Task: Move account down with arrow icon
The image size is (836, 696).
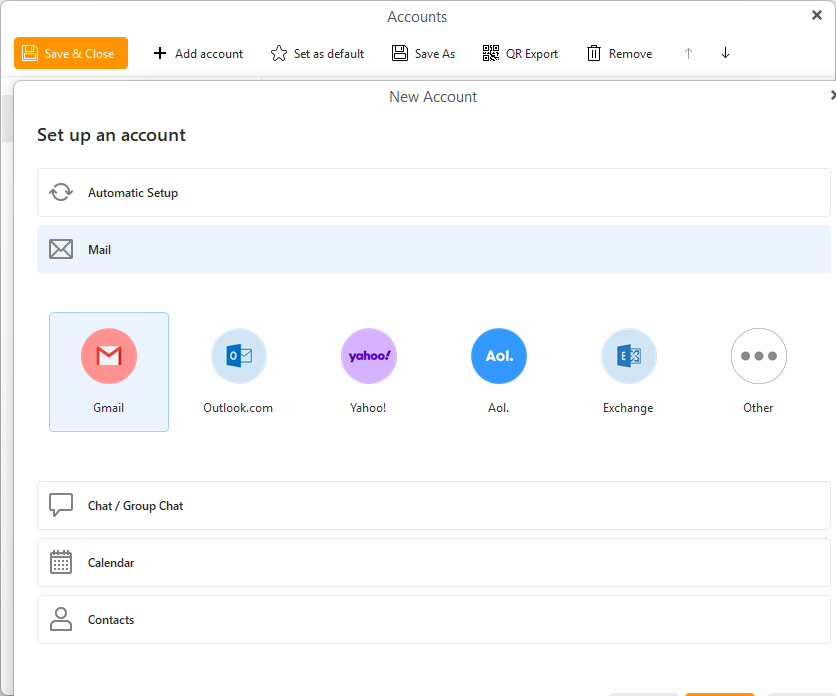Action: (725, 53)
